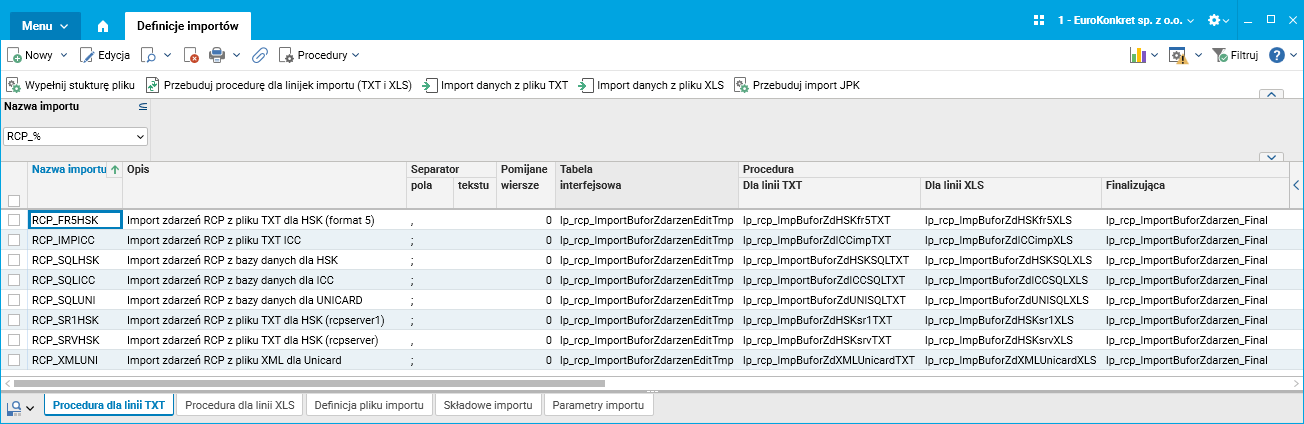
Task: Open the grid apps icon in title bar
Action: pos(1038,20)
